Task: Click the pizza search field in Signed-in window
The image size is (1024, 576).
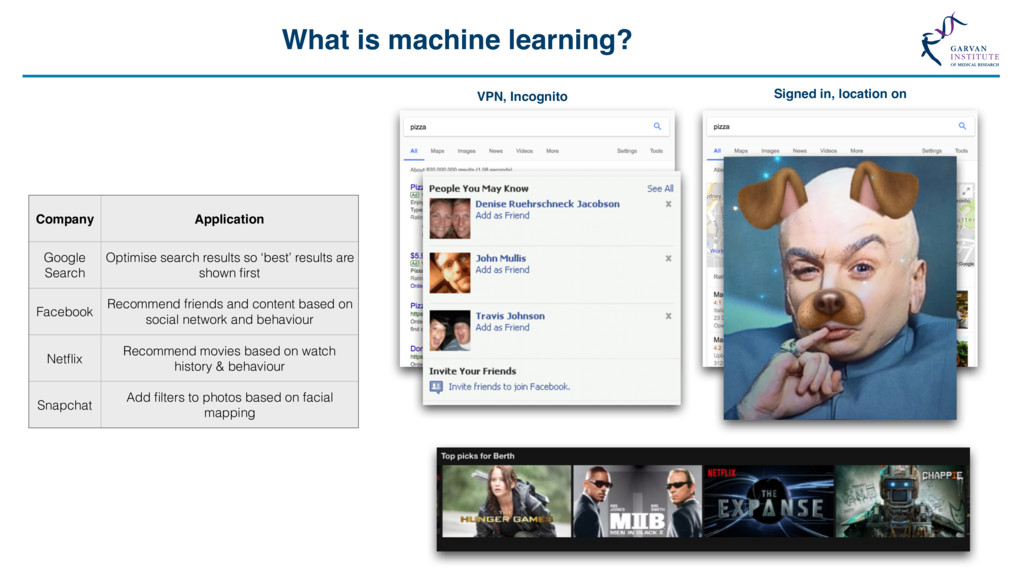Action: click(x=840, y=126)
